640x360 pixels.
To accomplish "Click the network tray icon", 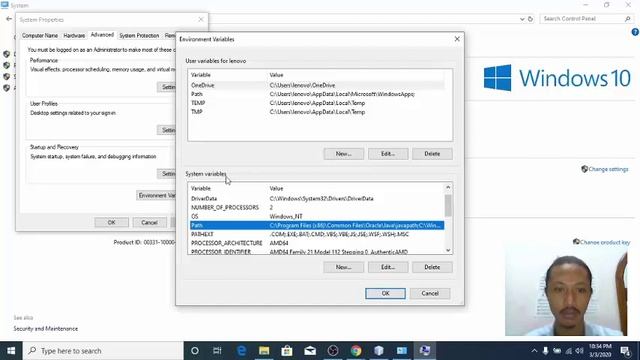I will click(x=569, y=351).
